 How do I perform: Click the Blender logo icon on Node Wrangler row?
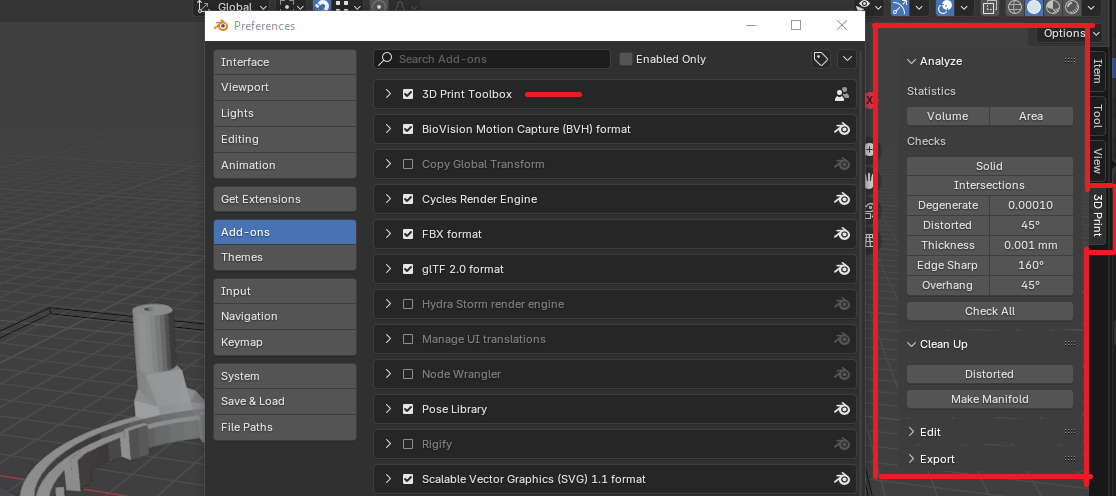842,374
